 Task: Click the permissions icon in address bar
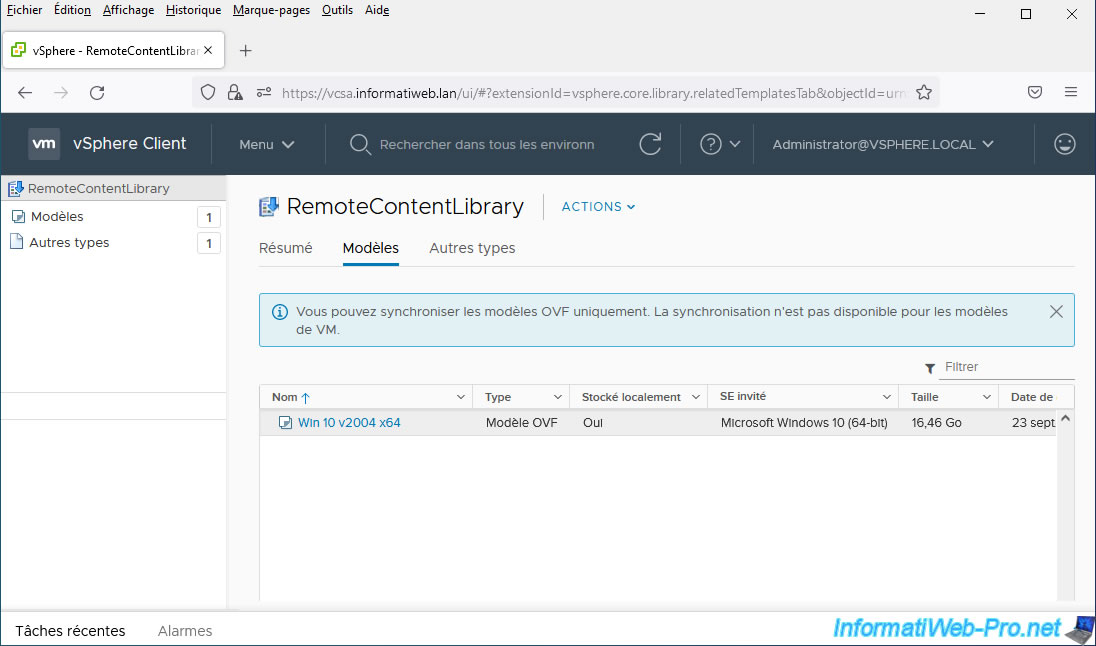(x=264, y=92)
